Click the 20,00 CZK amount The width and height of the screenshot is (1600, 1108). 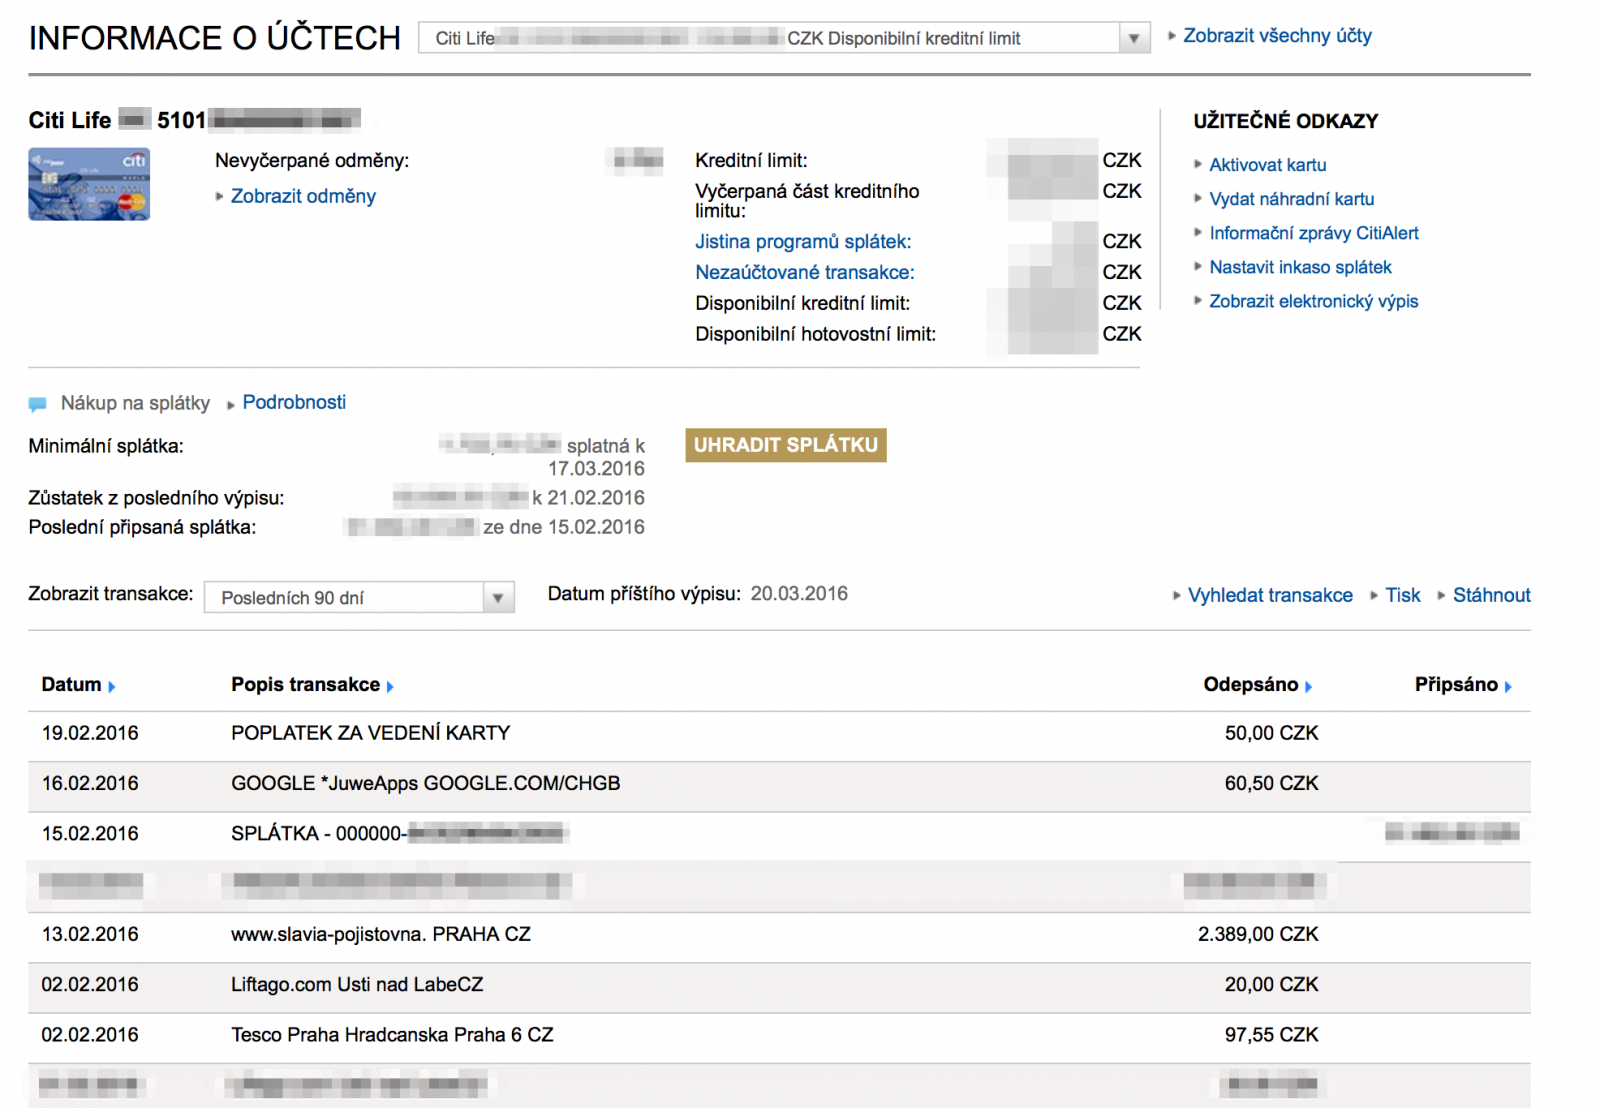[1271, 985]
